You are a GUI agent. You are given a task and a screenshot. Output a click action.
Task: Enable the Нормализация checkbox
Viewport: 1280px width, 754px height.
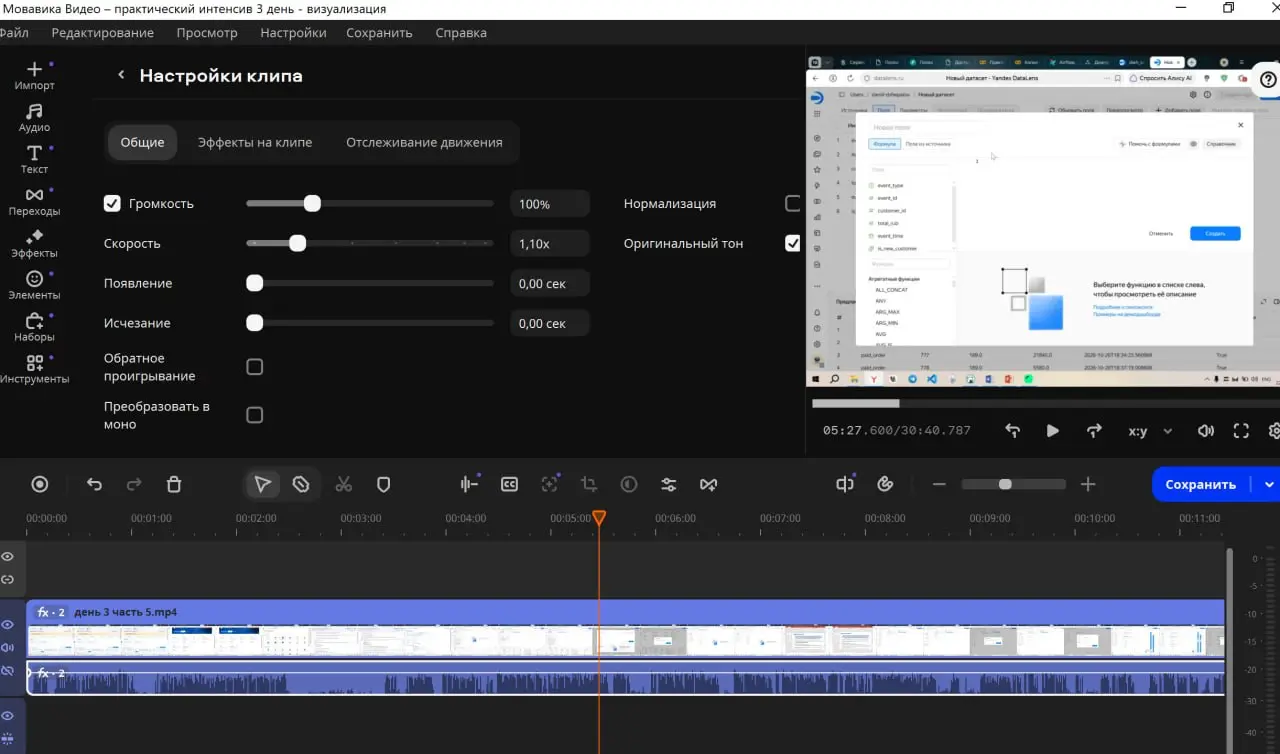pyautogui.click(x=793, y=204)
